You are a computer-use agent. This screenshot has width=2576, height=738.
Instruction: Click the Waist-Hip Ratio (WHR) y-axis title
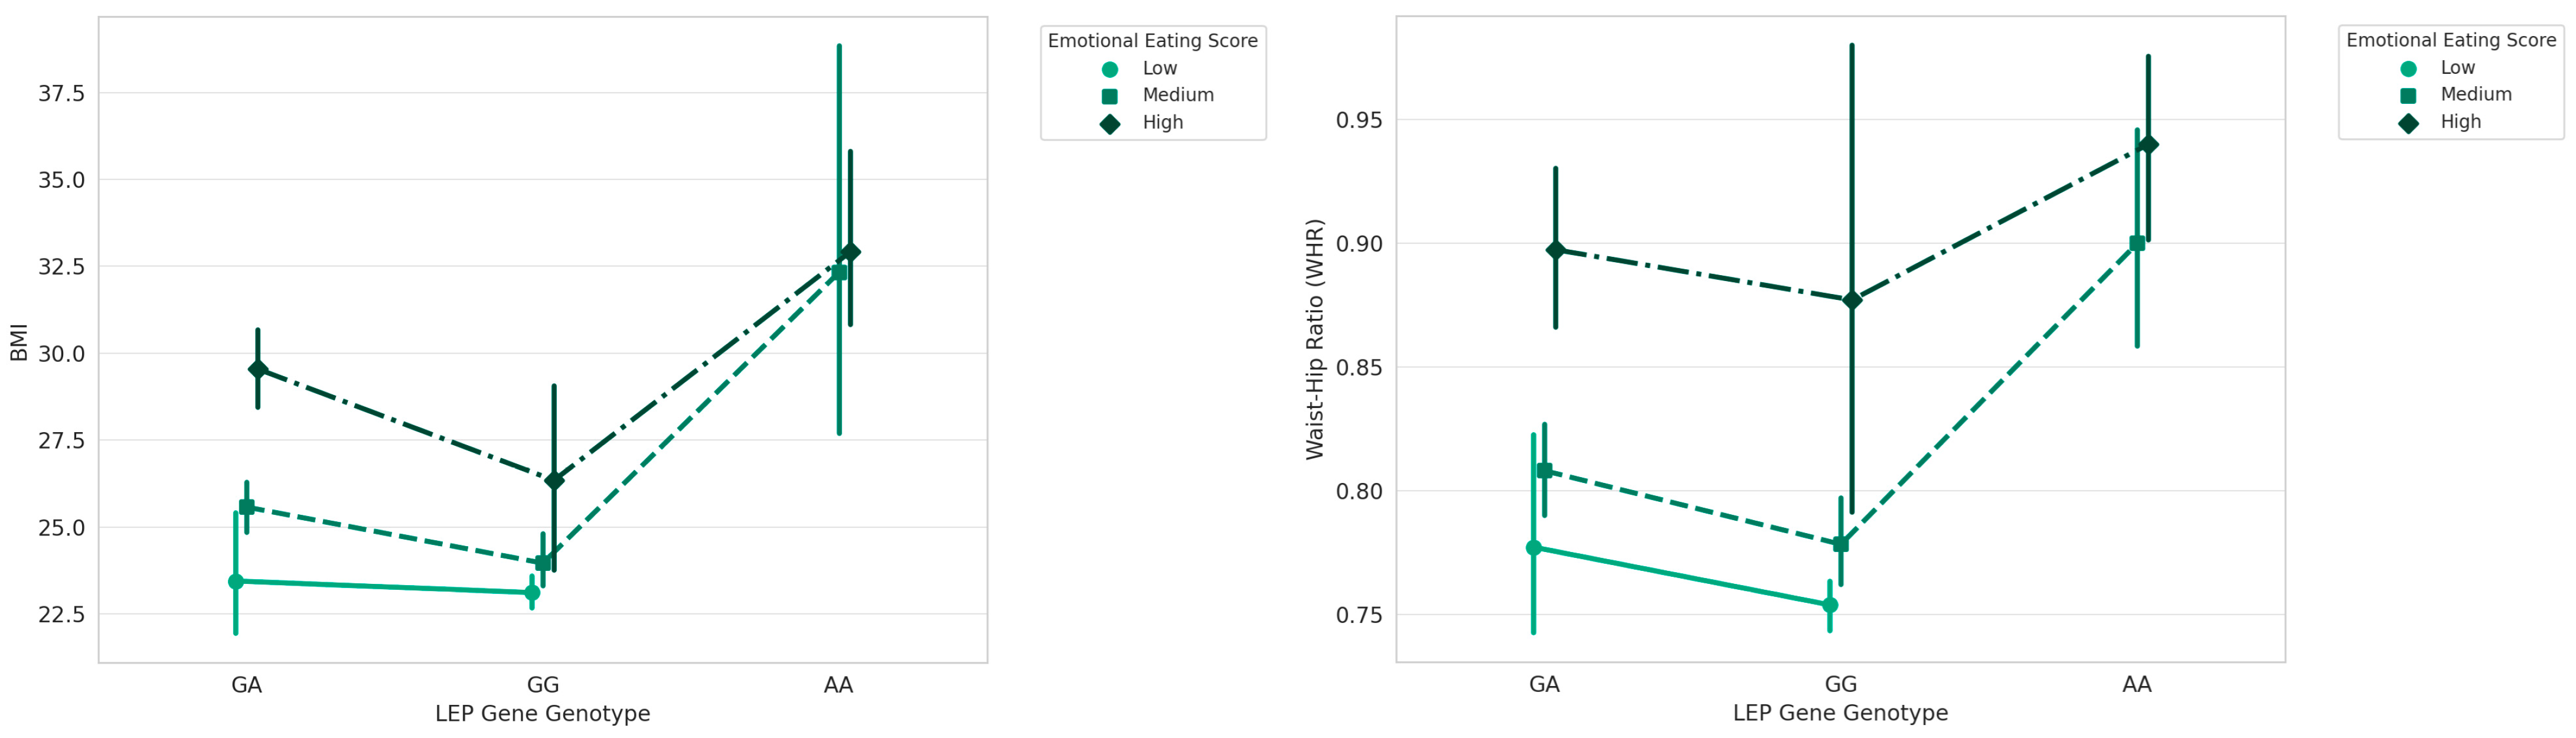pos(1315,339)
